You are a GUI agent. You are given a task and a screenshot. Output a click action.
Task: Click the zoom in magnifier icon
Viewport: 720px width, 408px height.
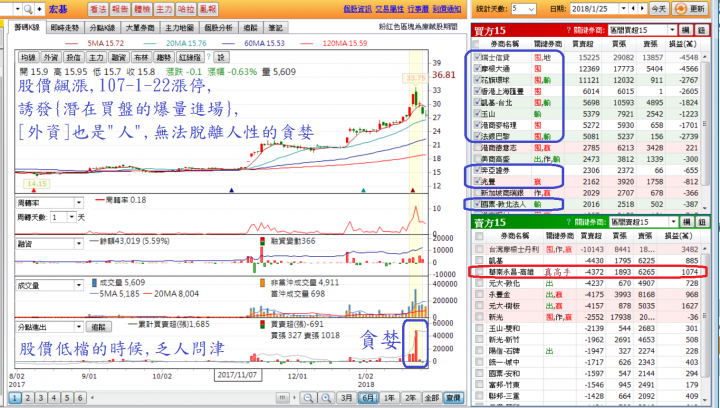(326, 398)
